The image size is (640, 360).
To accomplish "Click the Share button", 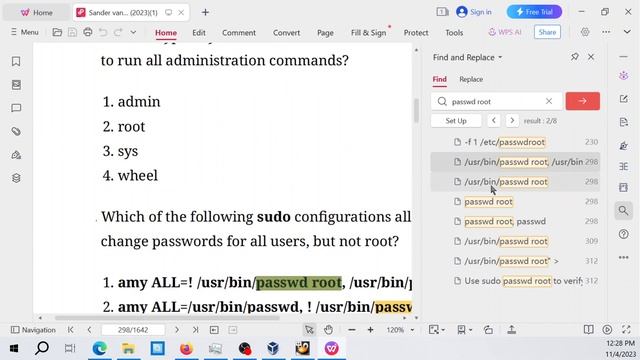I will point(547,32).
